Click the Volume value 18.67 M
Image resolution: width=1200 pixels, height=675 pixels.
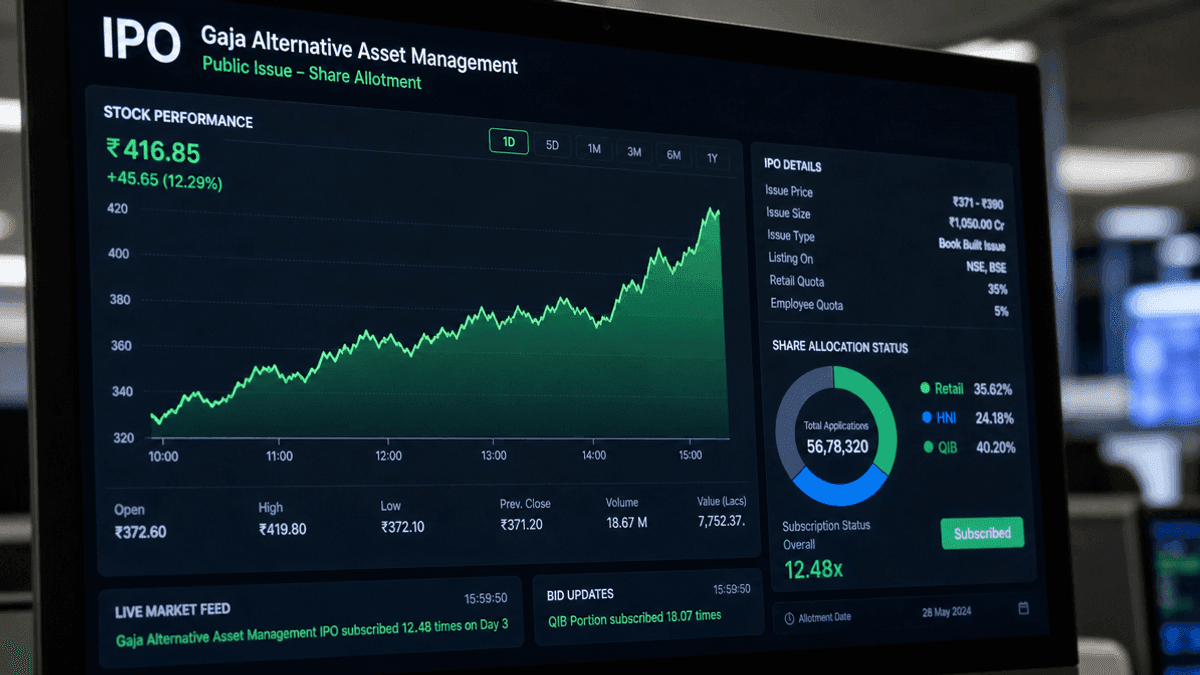tap(627, 522)
